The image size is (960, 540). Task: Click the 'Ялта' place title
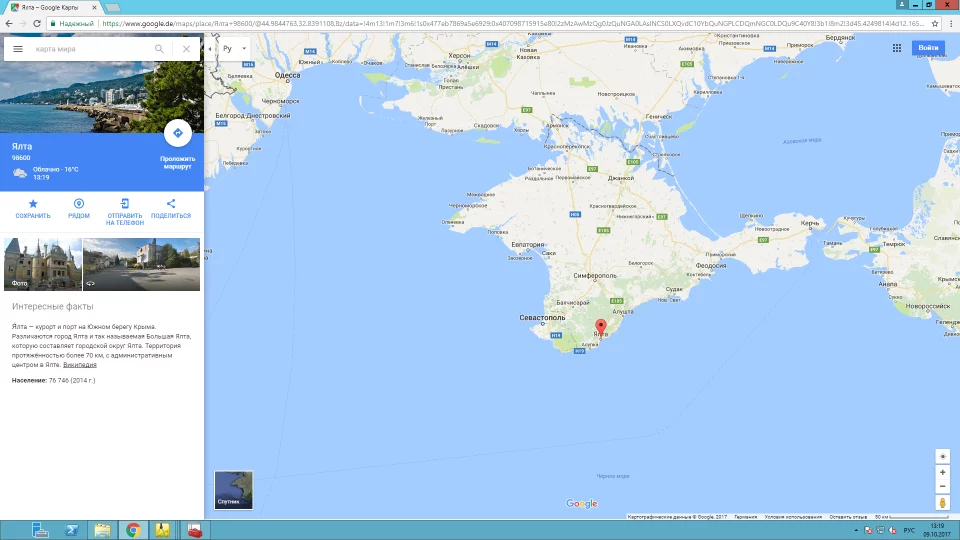click(22, 146)
